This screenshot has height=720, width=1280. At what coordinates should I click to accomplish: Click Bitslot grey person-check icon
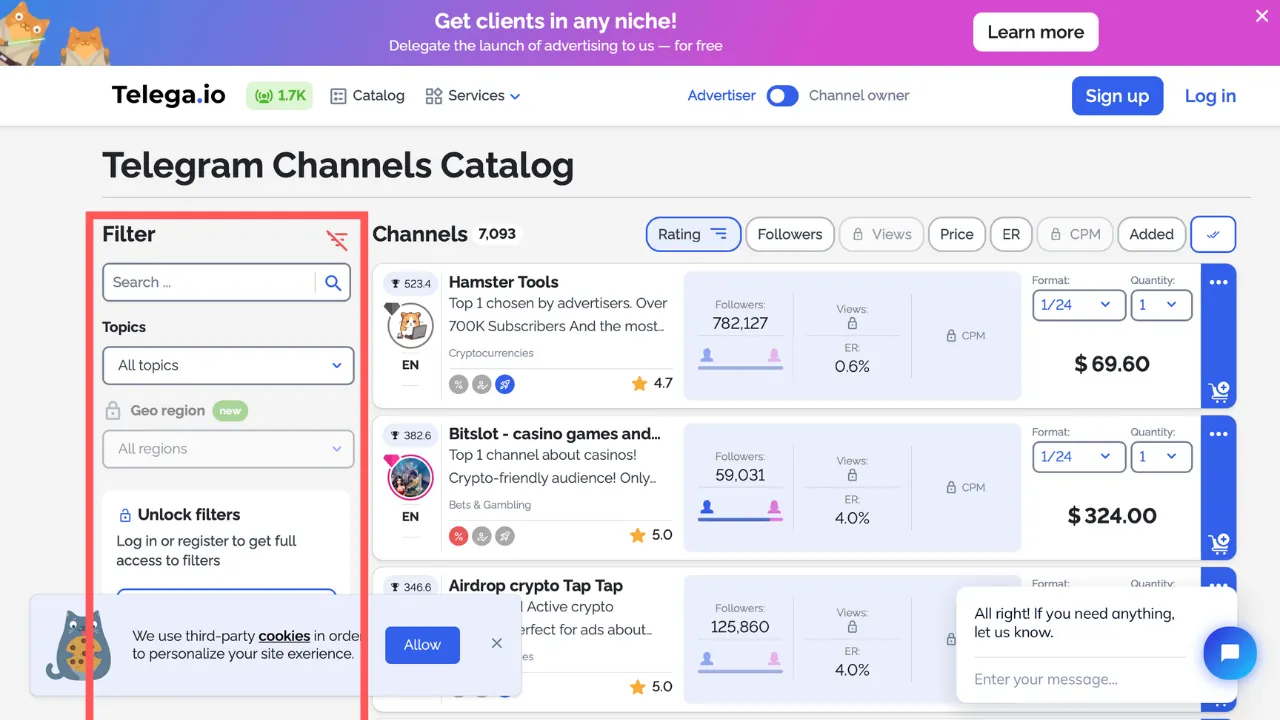click(482, 536)
